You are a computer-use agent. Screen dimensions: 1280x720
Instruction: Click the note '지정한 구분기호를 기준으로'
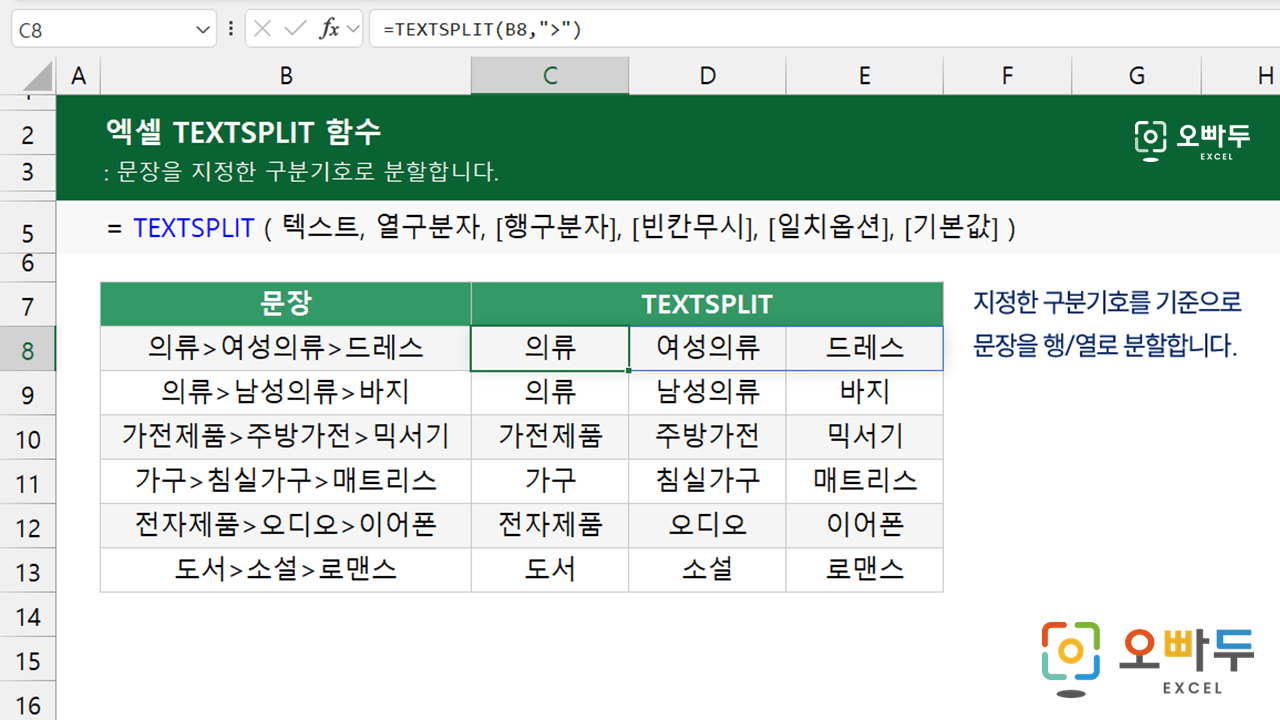[x=1106, y=301]
